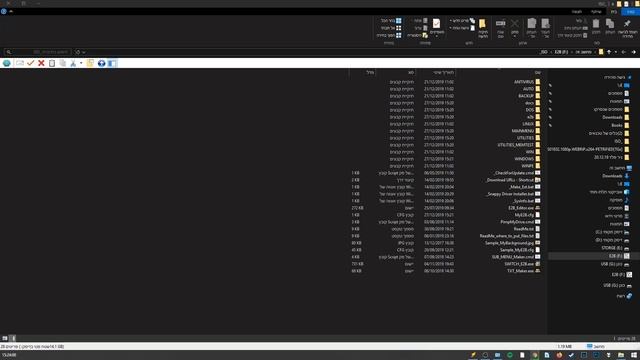Open the Easy access dropdown in ribbon
This screenshot has height=360, width=640.
click(x=462, y=28)
